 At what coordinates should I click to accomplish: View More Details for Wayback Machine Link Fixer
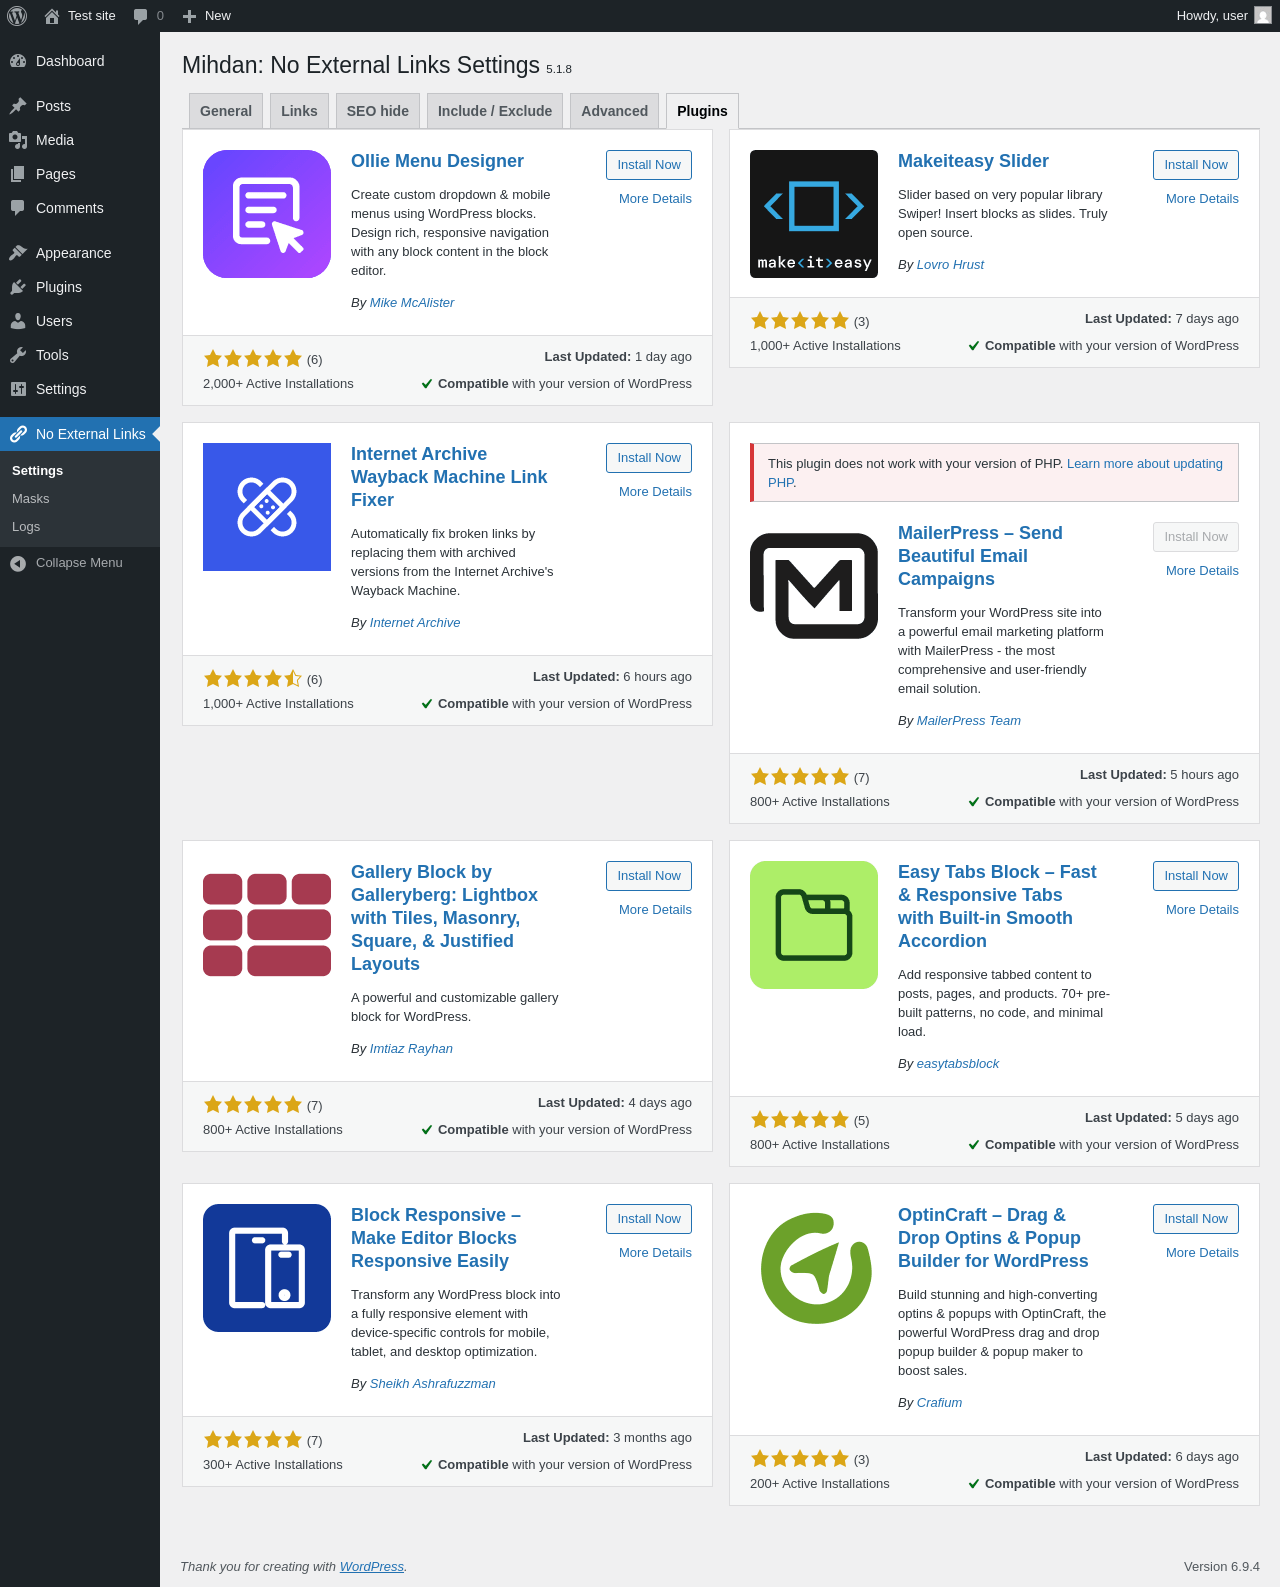655,492
